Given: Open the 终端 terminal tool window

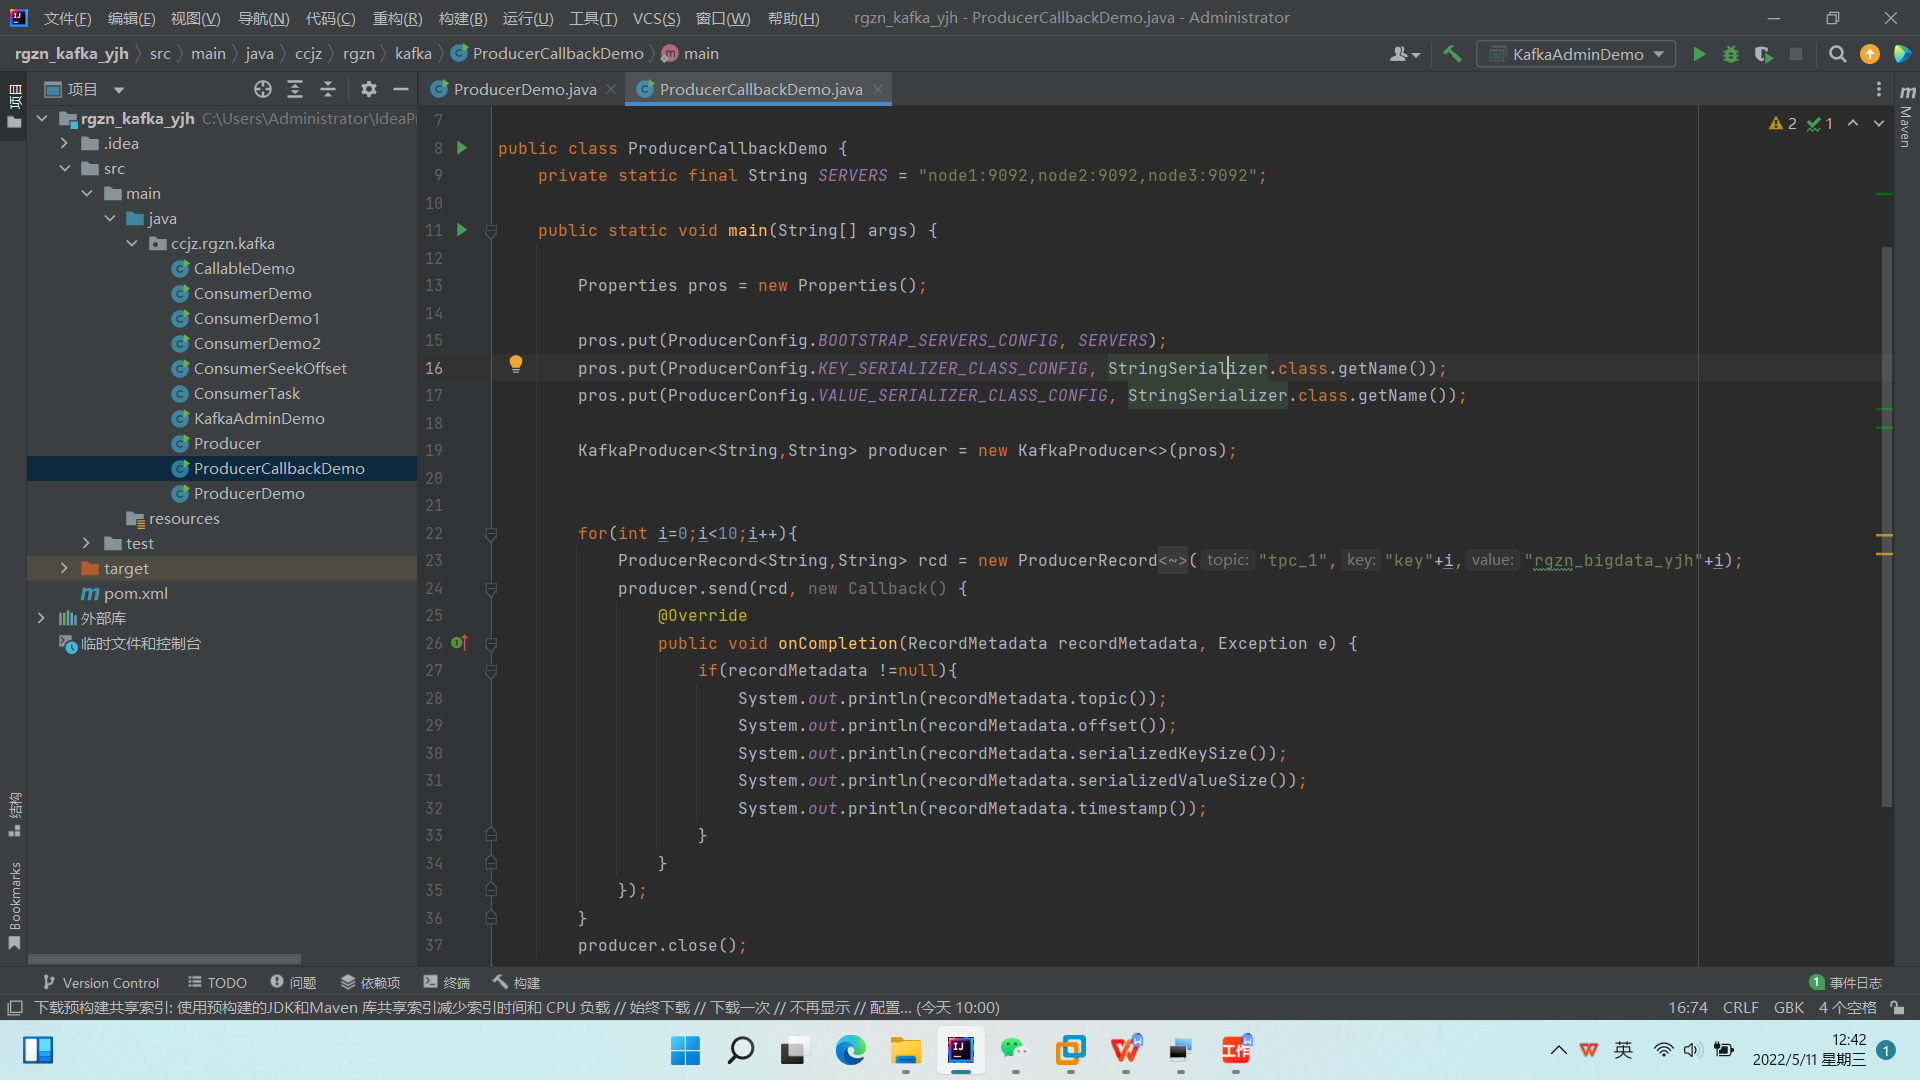Looking at the screenshot, I should [446, 982].
